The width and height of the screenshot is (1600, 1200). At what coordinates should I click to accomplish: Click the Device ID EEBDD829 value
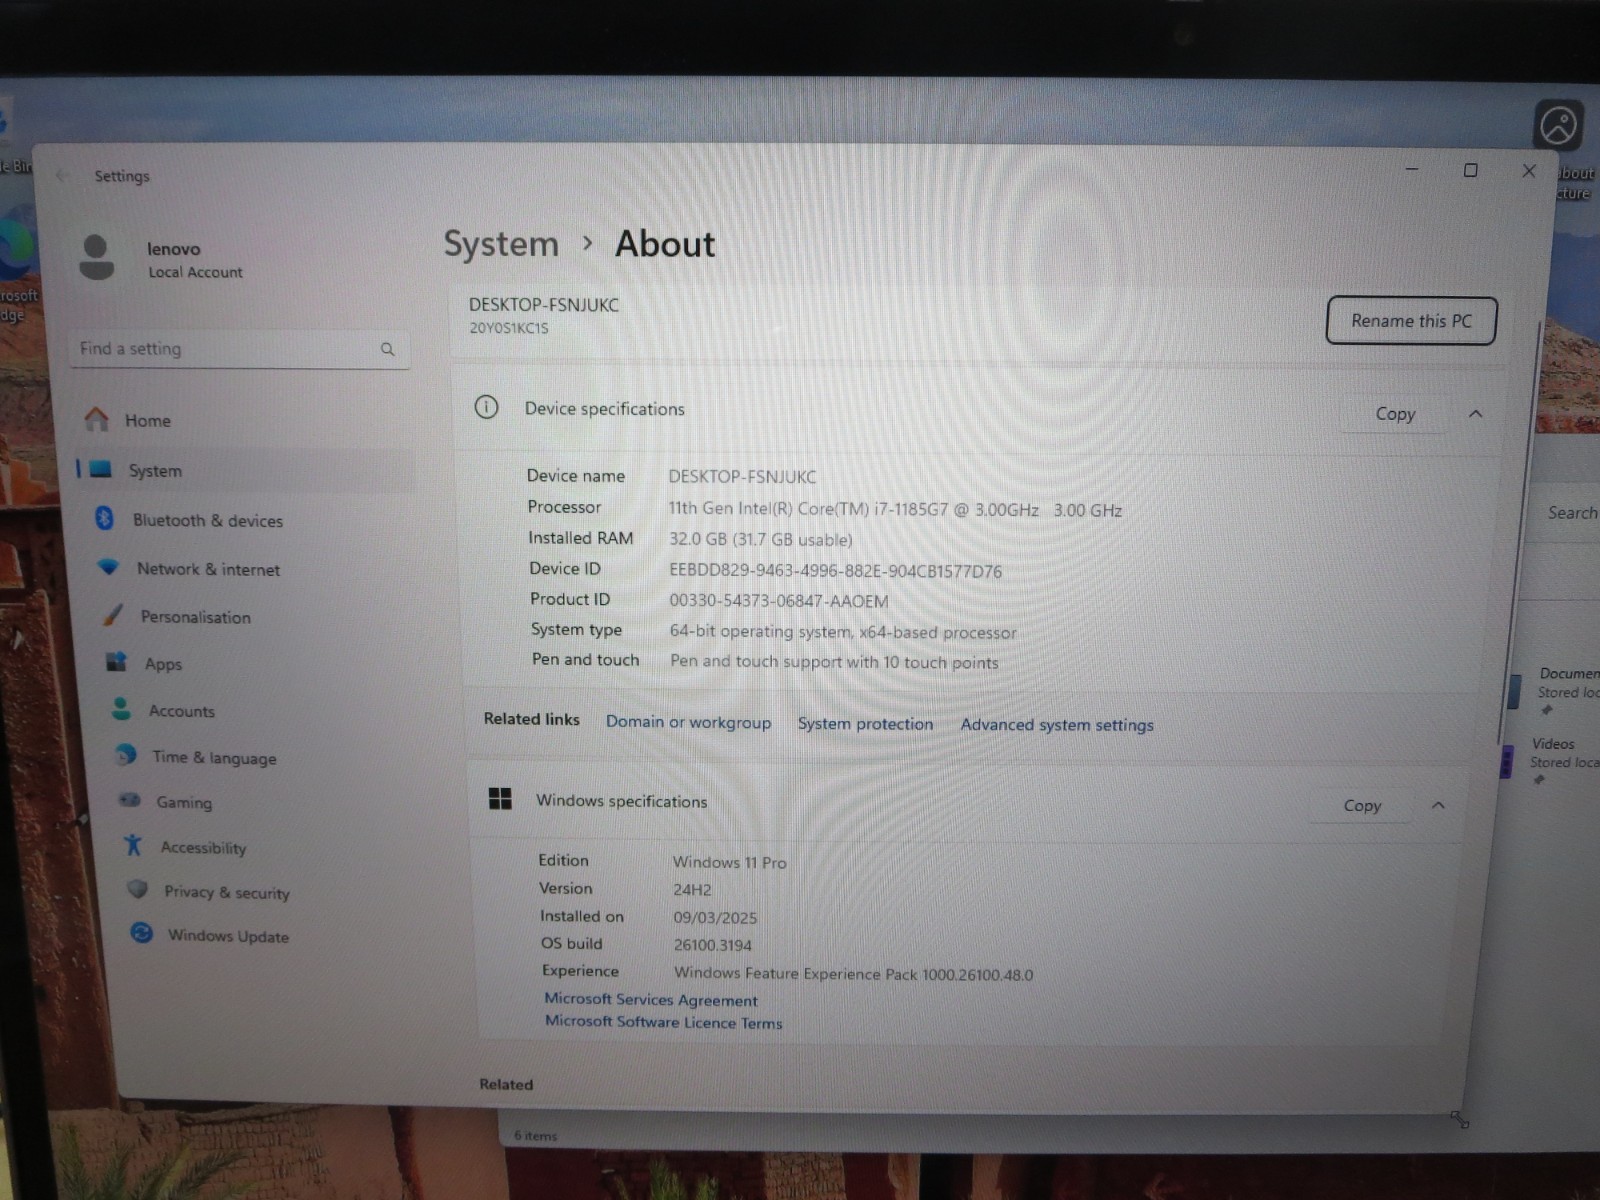(835, 571)
